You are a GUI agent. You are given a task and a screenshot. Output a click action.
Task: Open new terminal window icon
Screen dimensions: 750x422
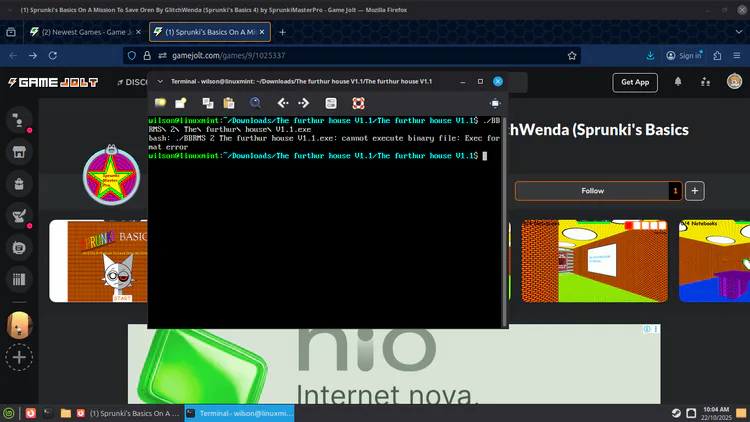pyautogui.click(x=181, y=103)
